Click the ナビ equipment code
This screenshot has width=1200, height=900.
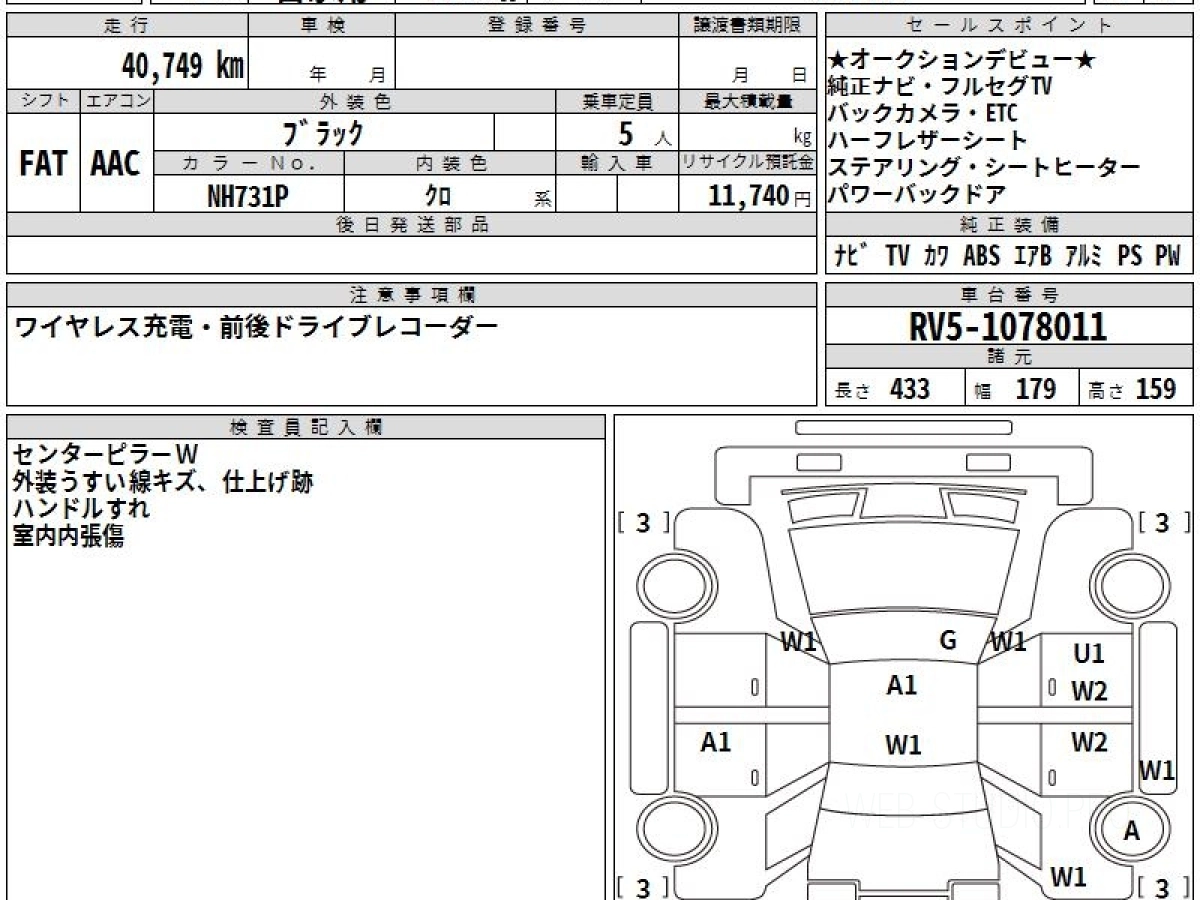850,256
